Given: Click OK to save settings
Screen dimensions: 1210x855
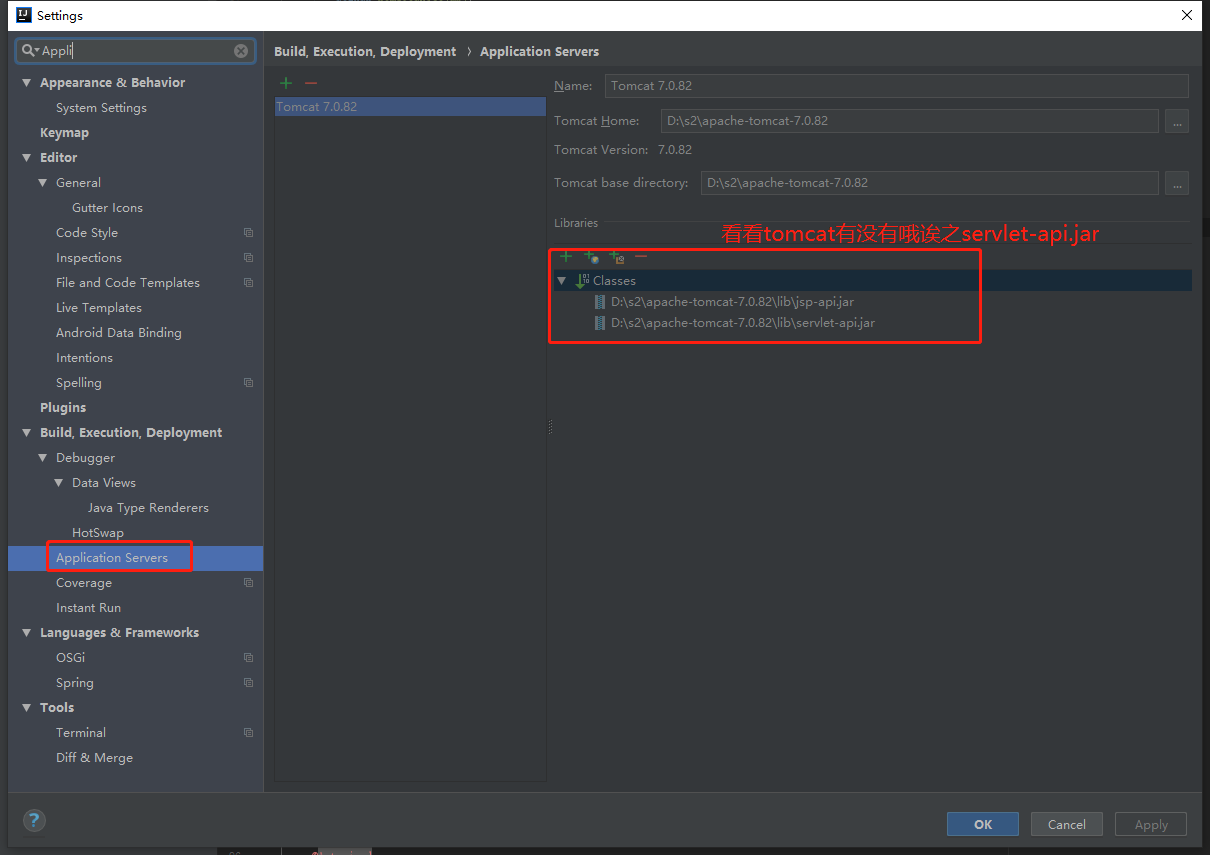Looking at the screenshot, I should pos(982,824).
